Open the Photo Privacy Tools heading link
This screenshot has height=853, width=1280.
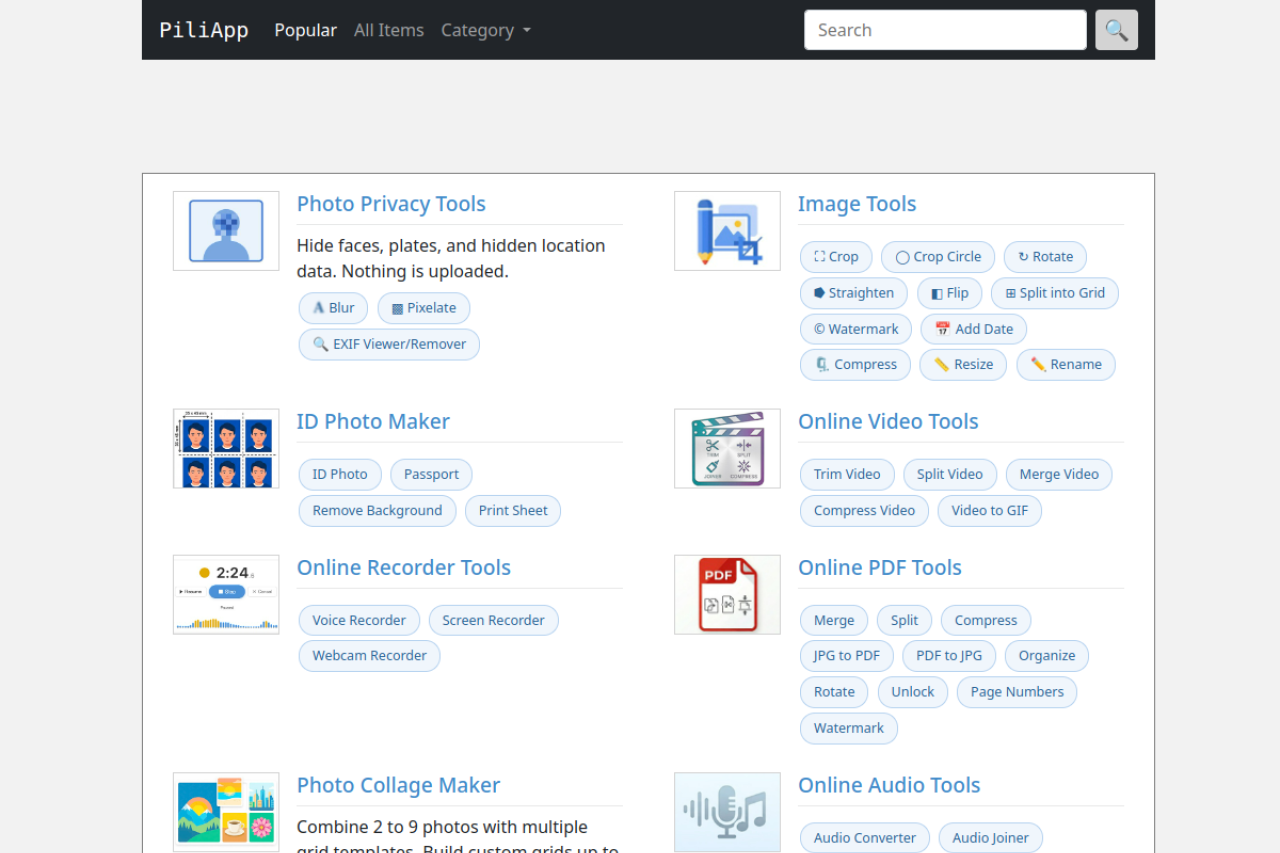click(x=391, y=204)
